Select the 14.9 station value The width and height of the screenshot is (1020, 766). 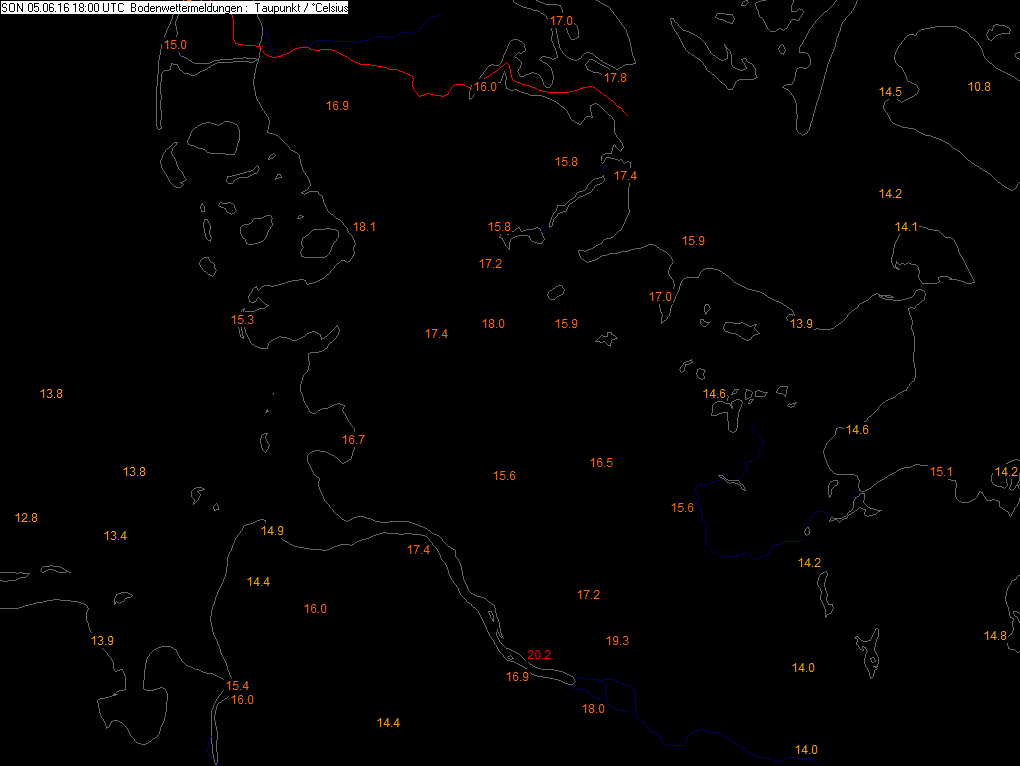[272, 531]
